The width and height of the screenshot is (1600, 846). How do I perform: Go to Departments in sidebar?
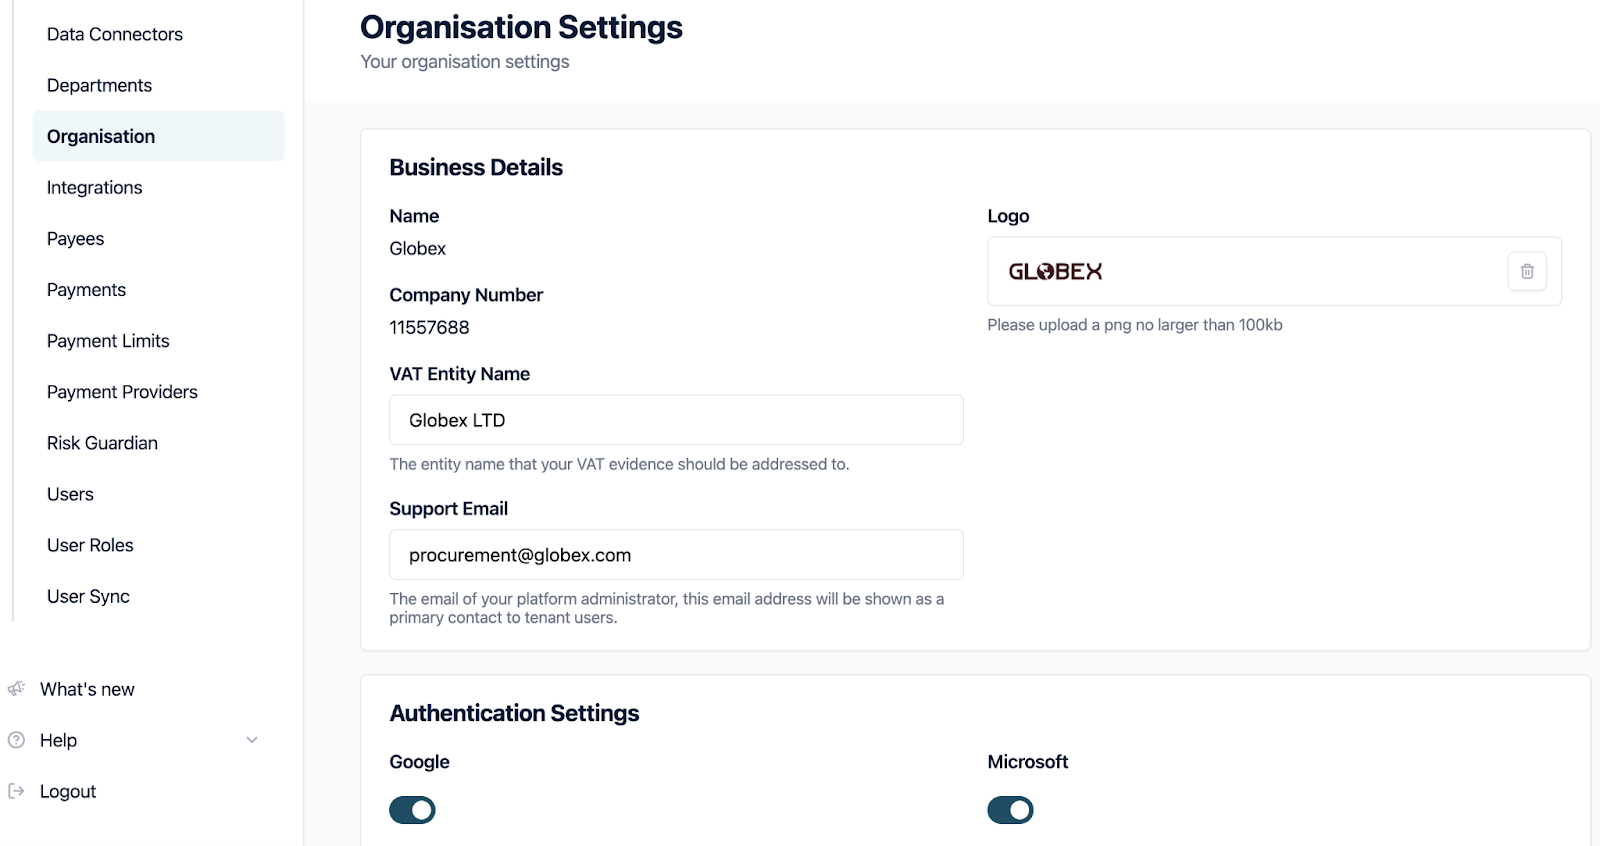[x=99, y=85]
